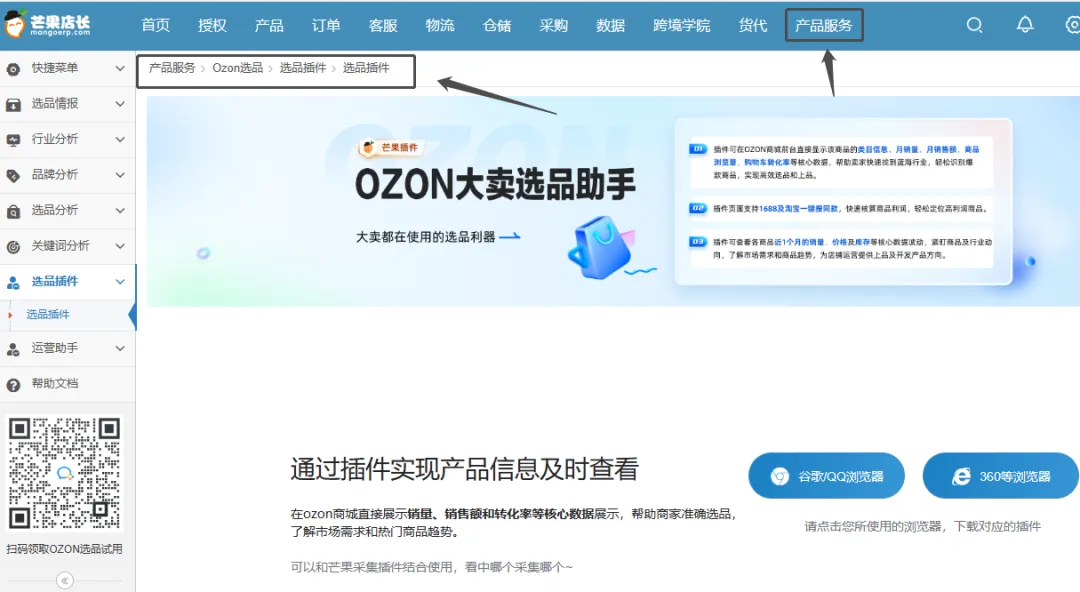Click the middle 选品插件 breadcrumb

point(303,68)
